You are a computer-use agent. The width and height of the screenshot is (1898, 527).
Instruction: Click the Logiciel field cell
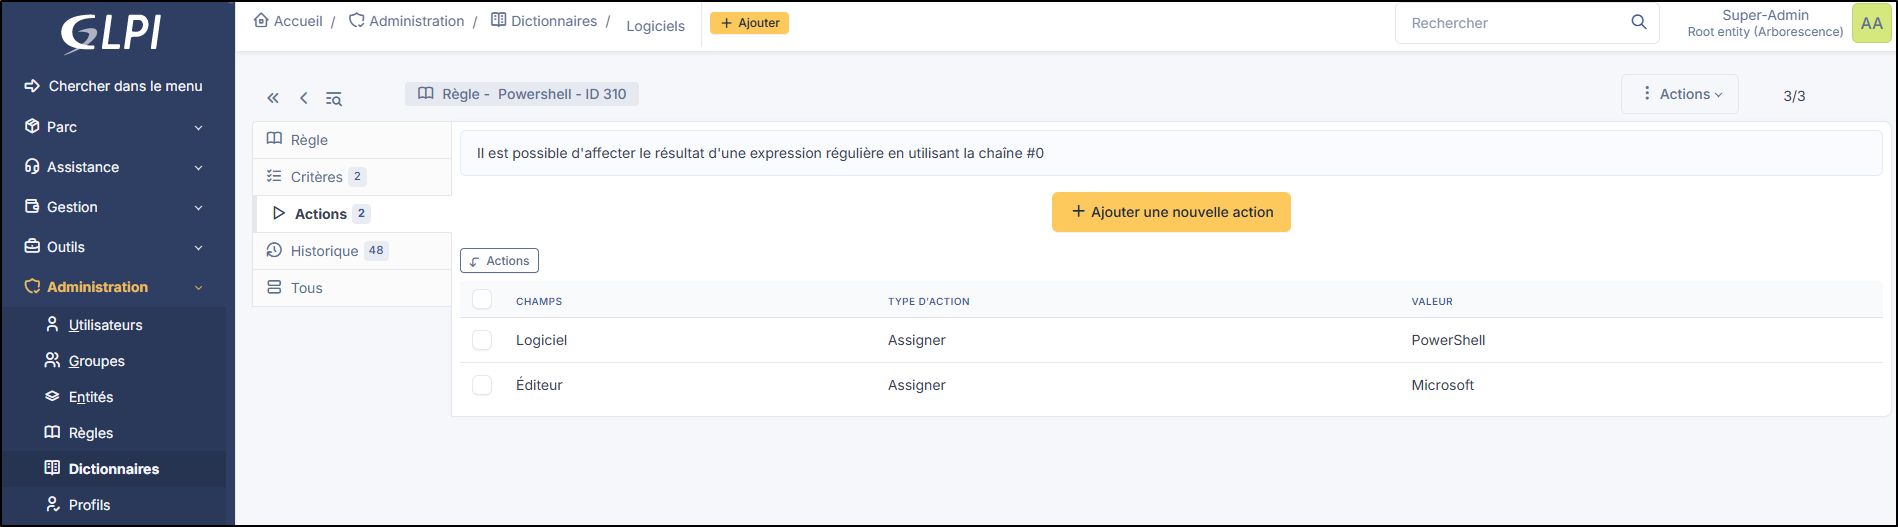click(x=541, y=340)
